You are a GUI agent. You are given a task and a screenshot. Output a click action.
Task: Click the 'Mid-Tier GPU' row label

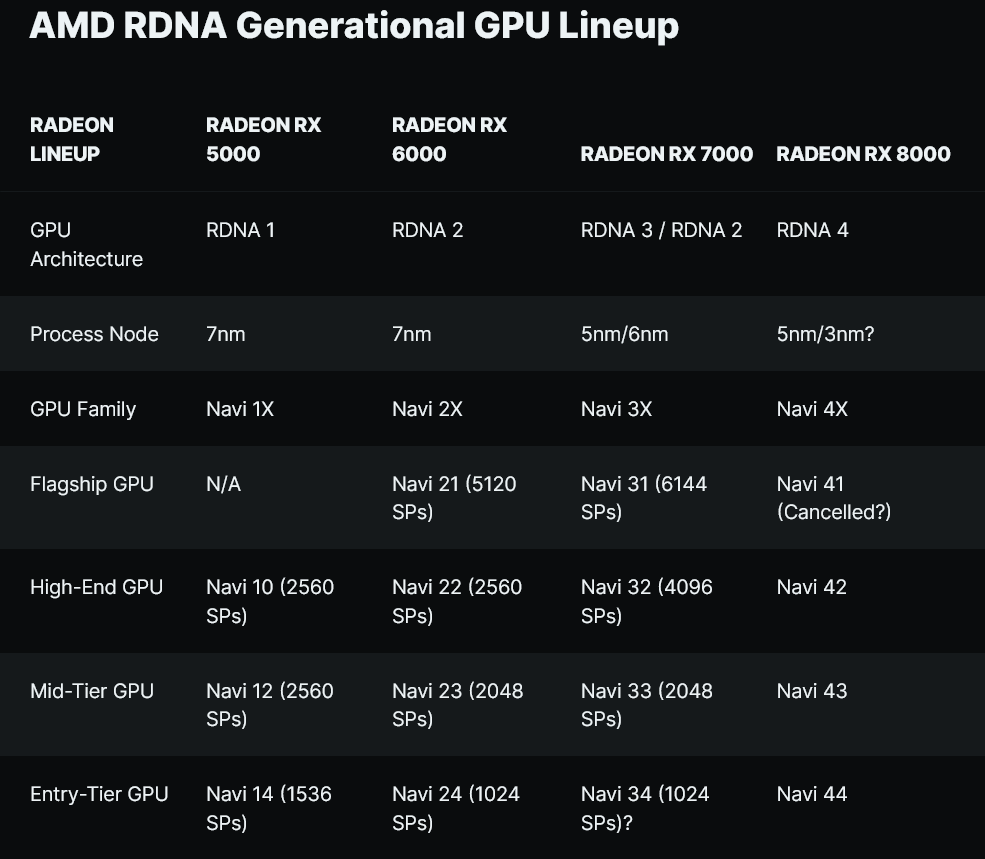point(92,691)
